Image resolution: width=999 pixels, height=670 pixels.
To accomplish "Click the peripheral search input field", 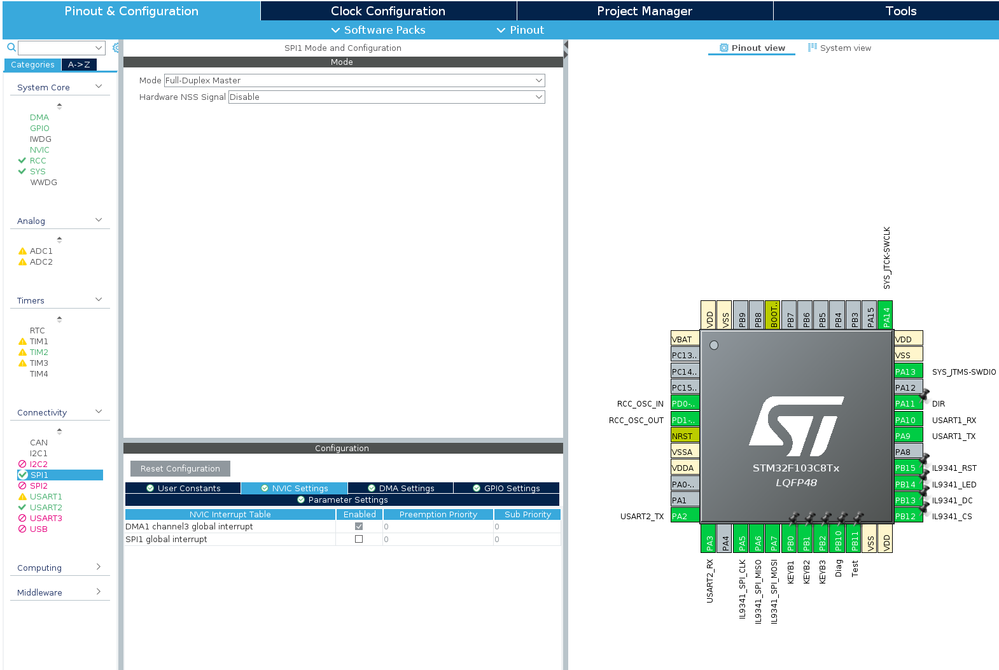I will pyautogui.click(x=56, y=48).
